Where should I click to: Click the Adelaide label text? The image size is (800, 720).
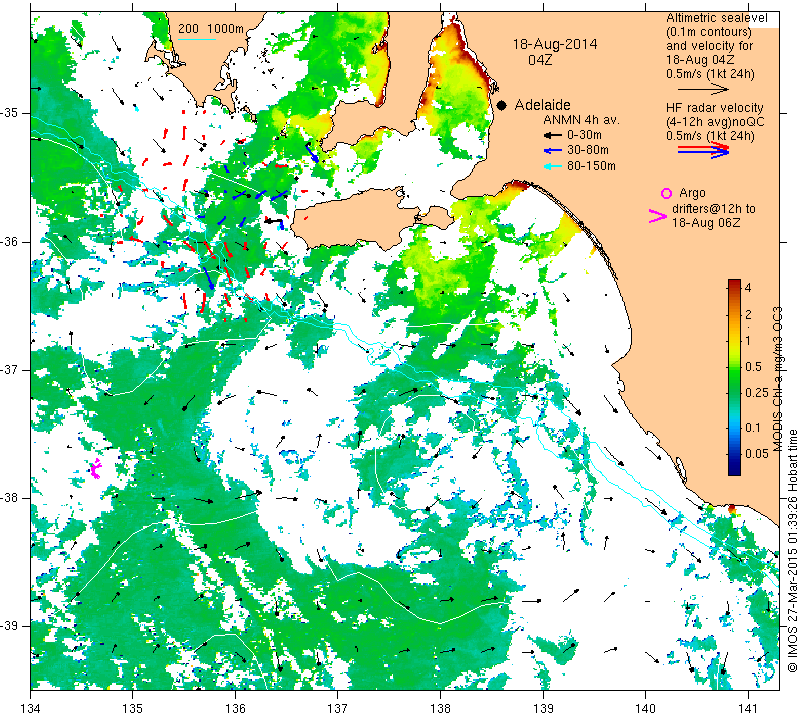(542, 105)
